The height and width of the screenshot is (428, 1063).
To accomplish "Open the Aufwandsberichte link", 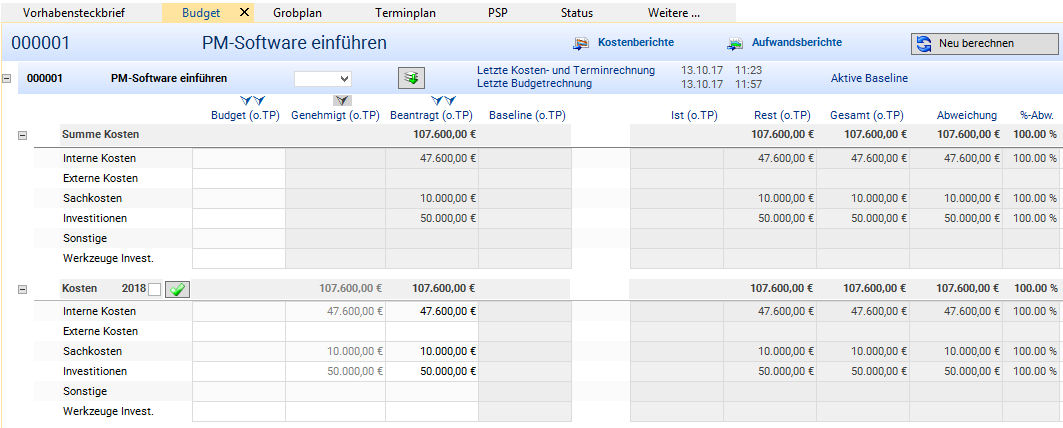I will (798, 43).
